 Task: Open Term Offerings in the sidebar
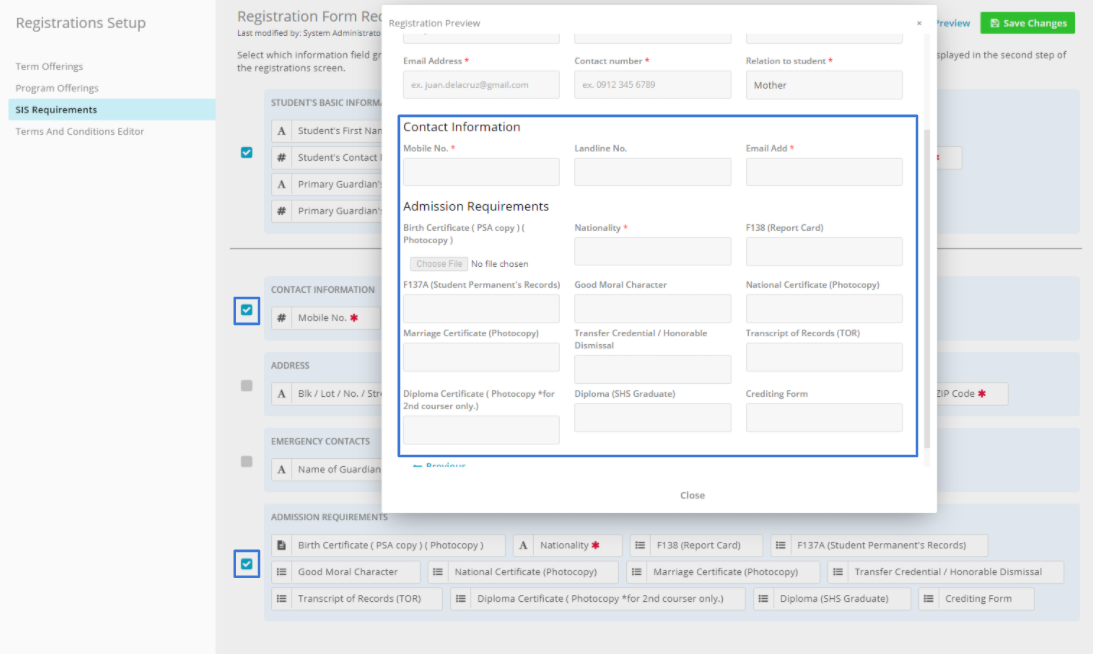49,66
